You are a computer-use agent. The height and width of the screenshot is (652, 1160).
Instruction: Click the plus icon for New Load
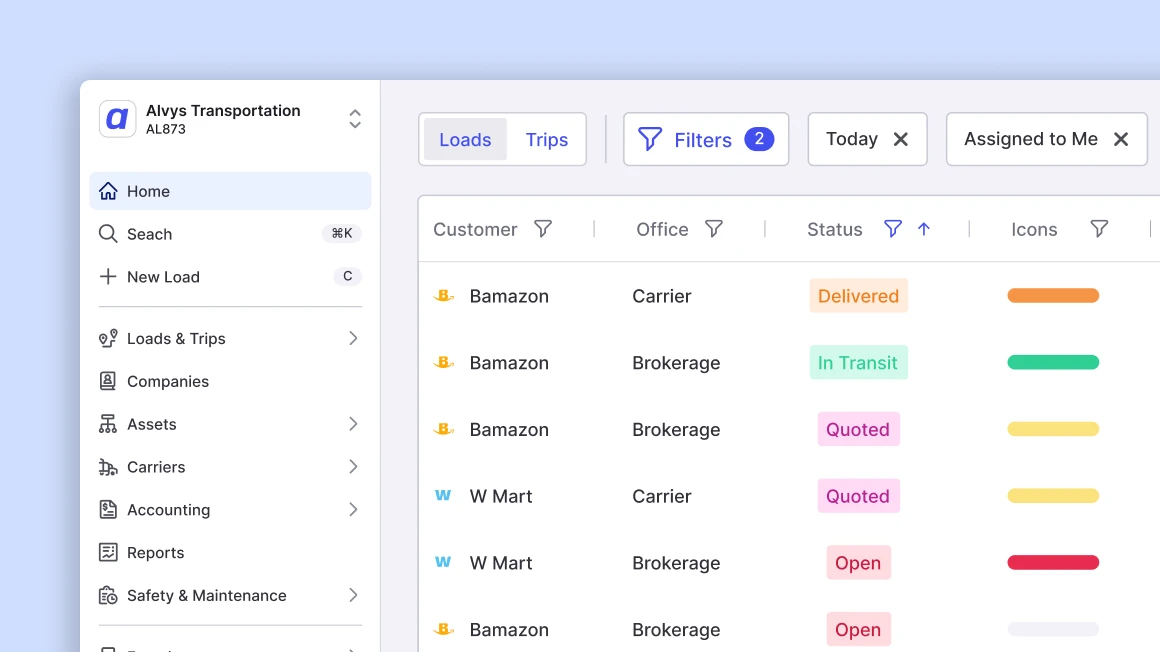108,277
